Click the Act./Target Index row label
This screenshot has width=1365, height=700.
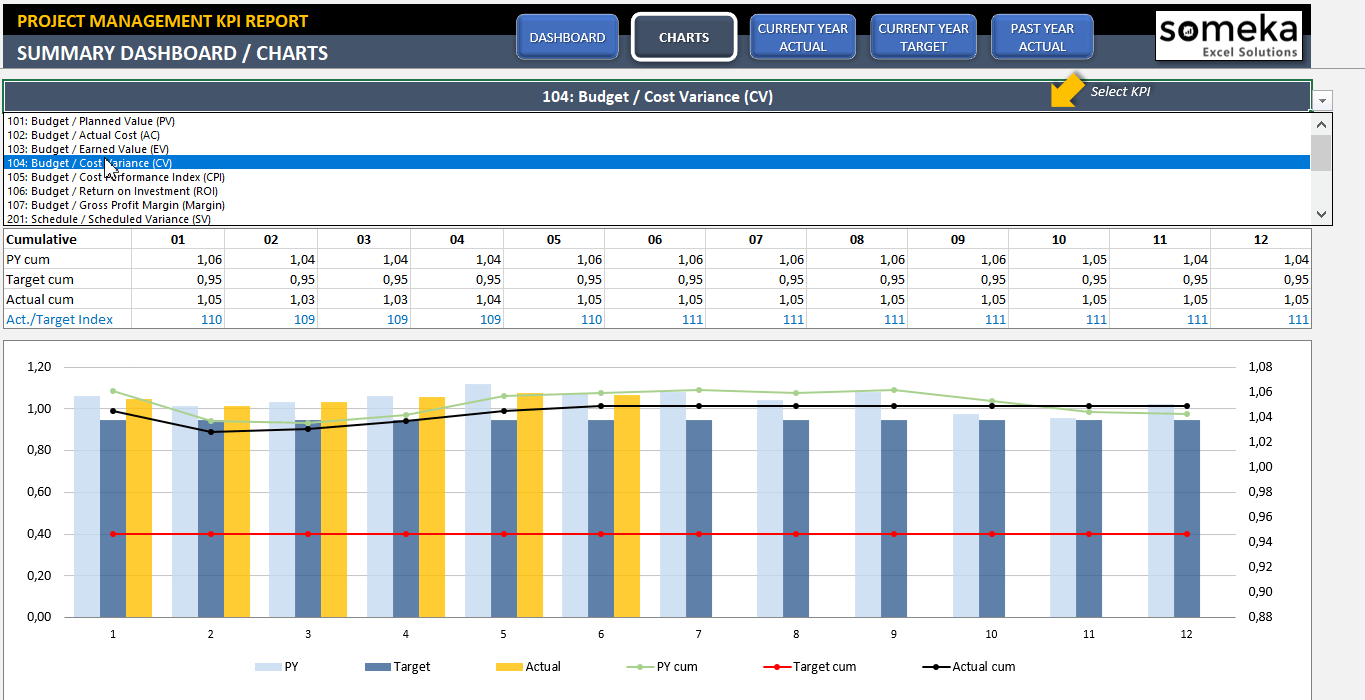tap(60, 319)
